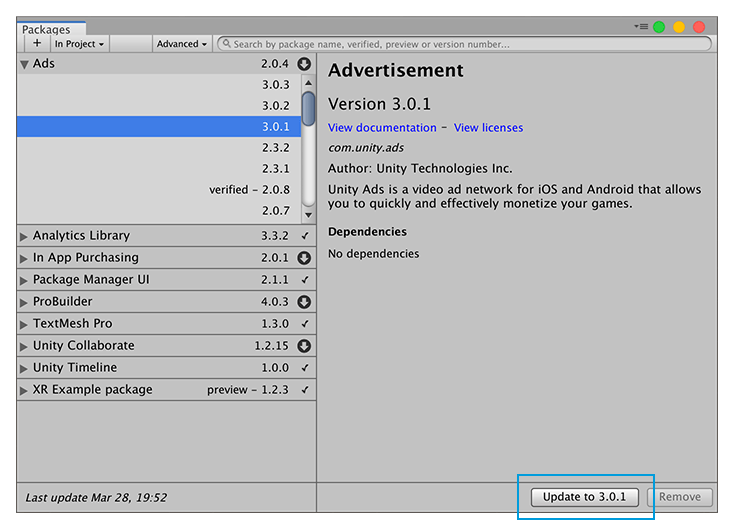
Task: Open the panel options menu icon
Action: coord(641,27)
